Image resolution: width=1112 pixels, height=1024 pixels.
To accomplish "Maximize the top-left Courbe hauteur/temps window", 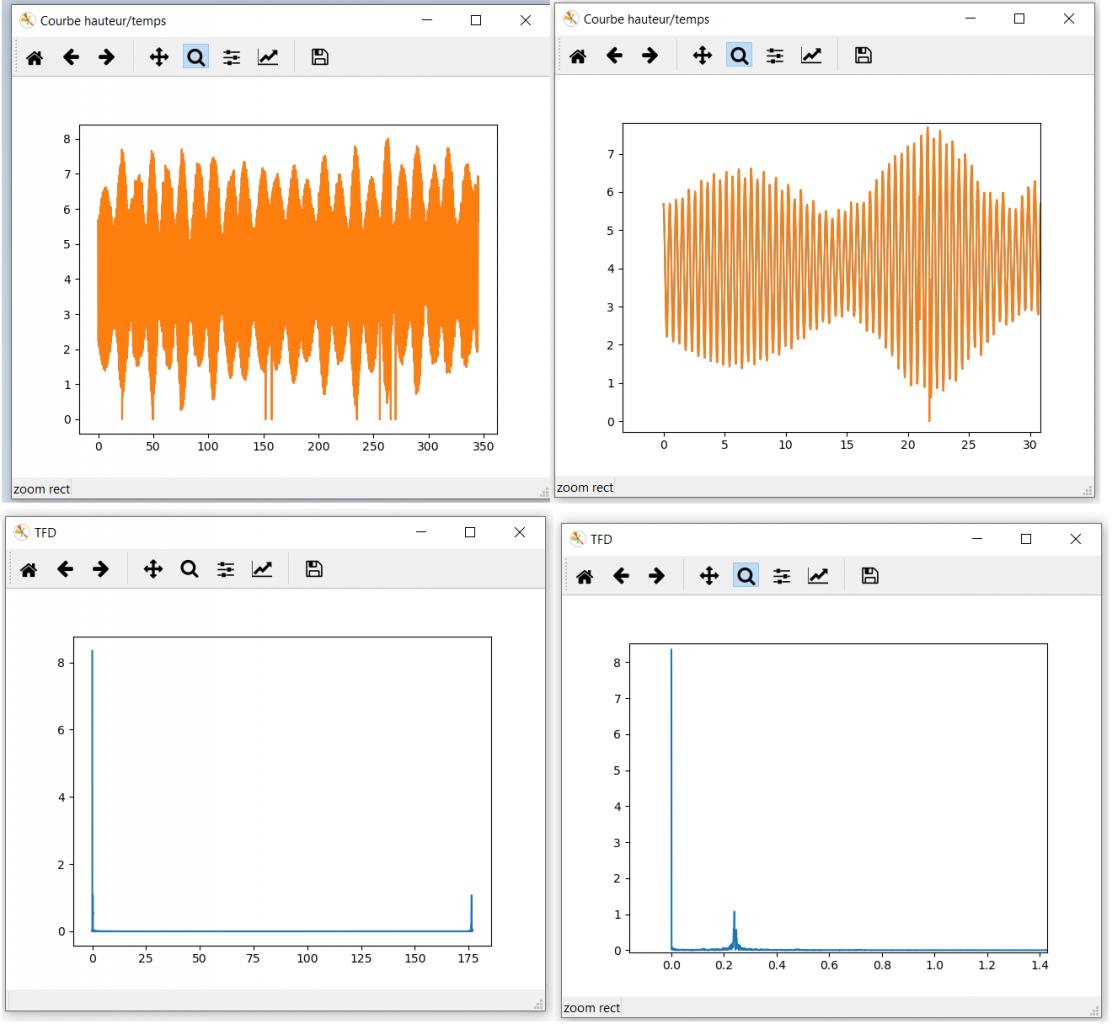I will tap(476, 21).
